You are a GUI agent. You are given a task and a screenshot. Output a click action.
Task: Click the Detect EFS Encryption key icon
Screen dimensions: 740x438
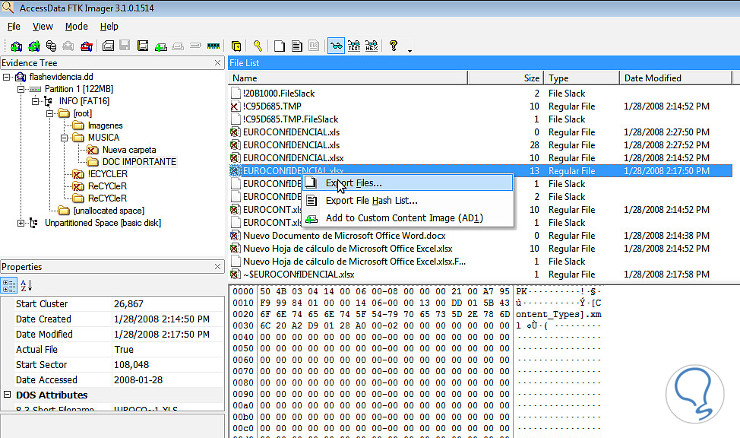[257, 46]
